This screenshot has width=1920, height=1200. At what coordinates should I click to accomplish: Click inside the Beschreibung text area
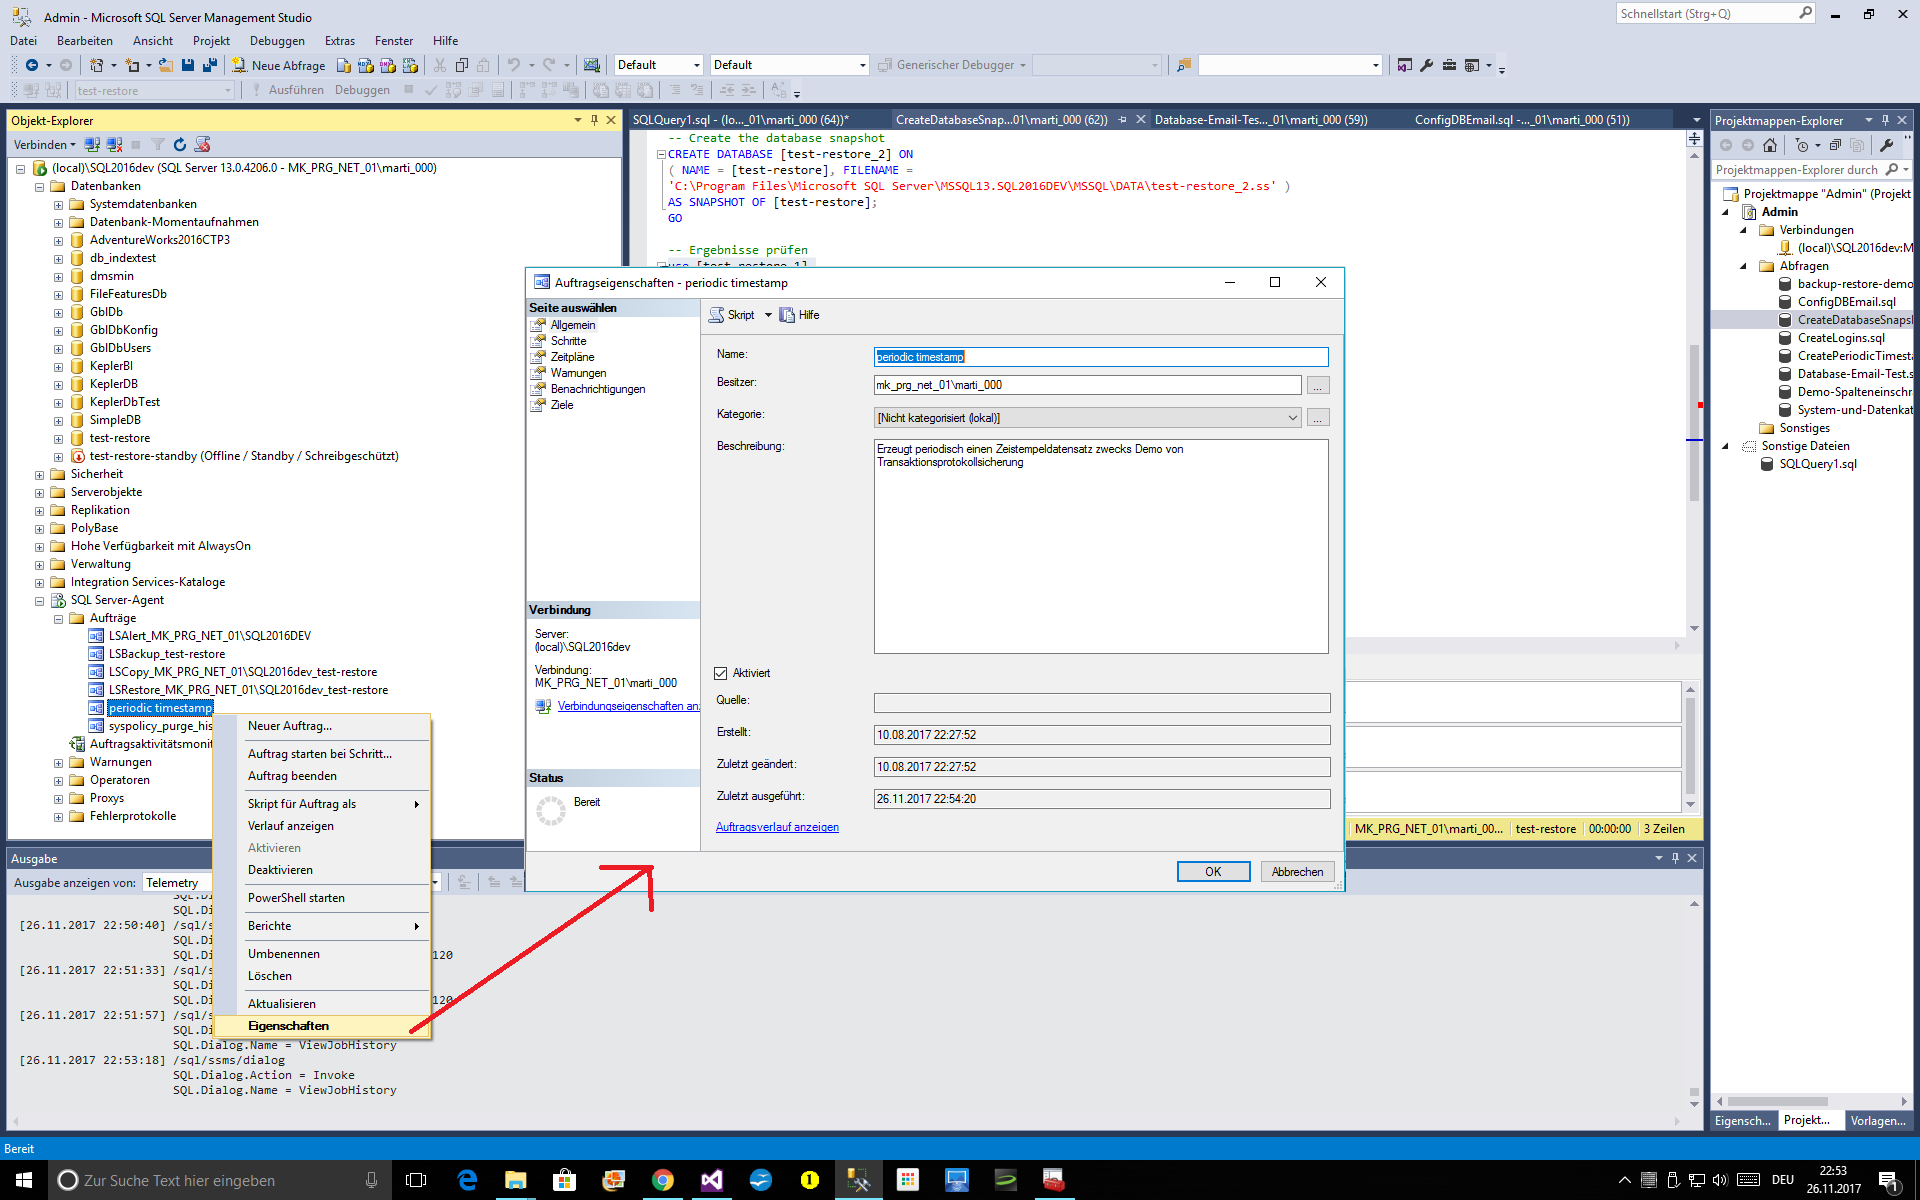1101,547
